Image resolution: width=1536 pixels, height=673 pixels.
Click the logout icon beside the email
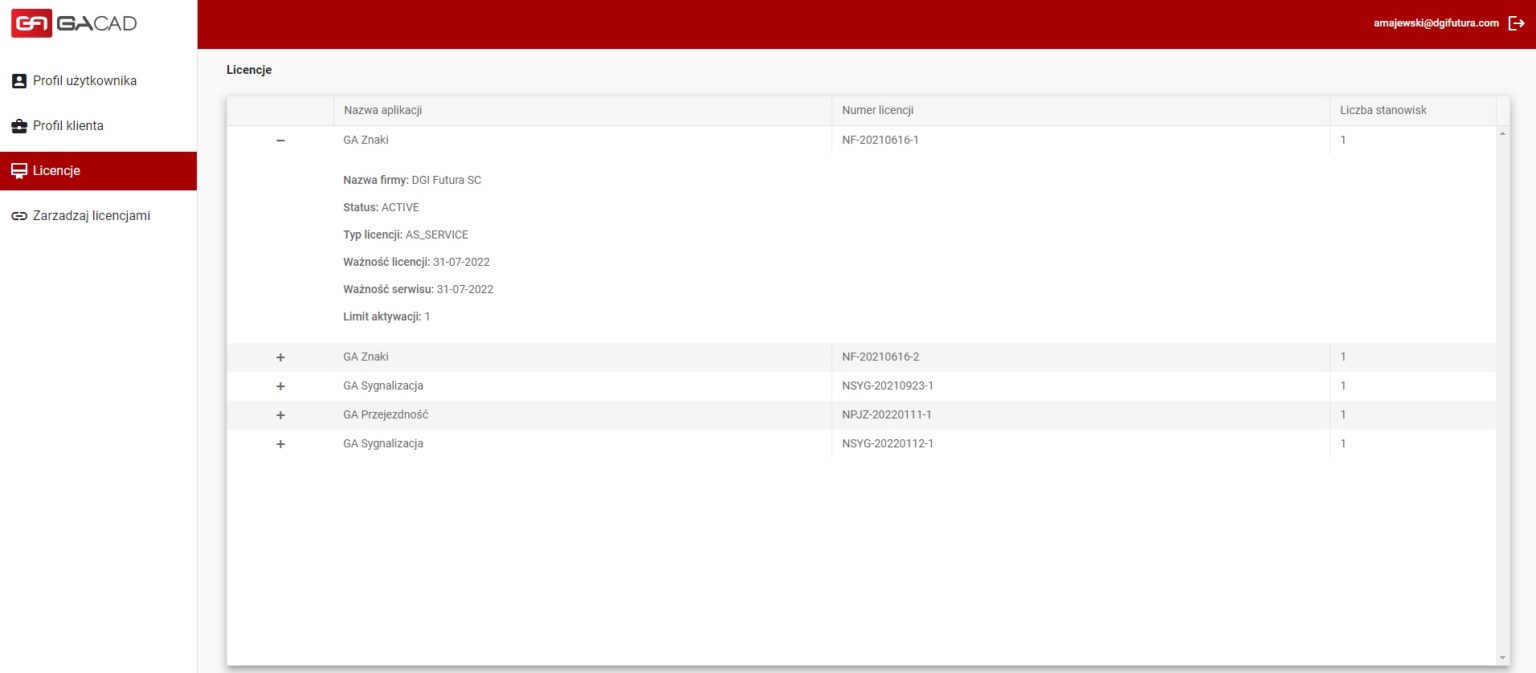pyautogui.click(x=1516, y=23)
